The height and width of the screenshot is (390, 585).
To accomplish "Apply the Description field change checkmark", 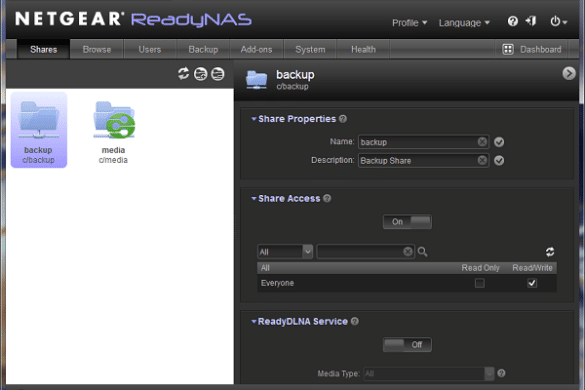I will pyautogui.click(x=499, y=160).
